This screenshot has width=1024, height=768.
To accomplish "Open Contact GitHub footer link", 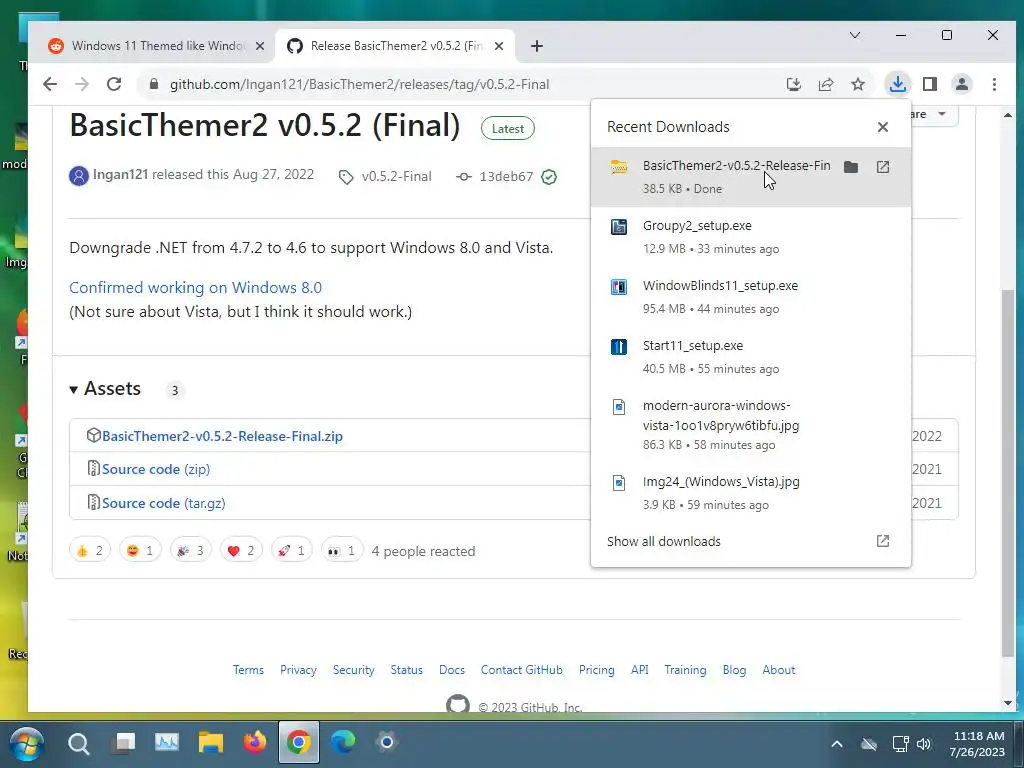I will (521, 670).
